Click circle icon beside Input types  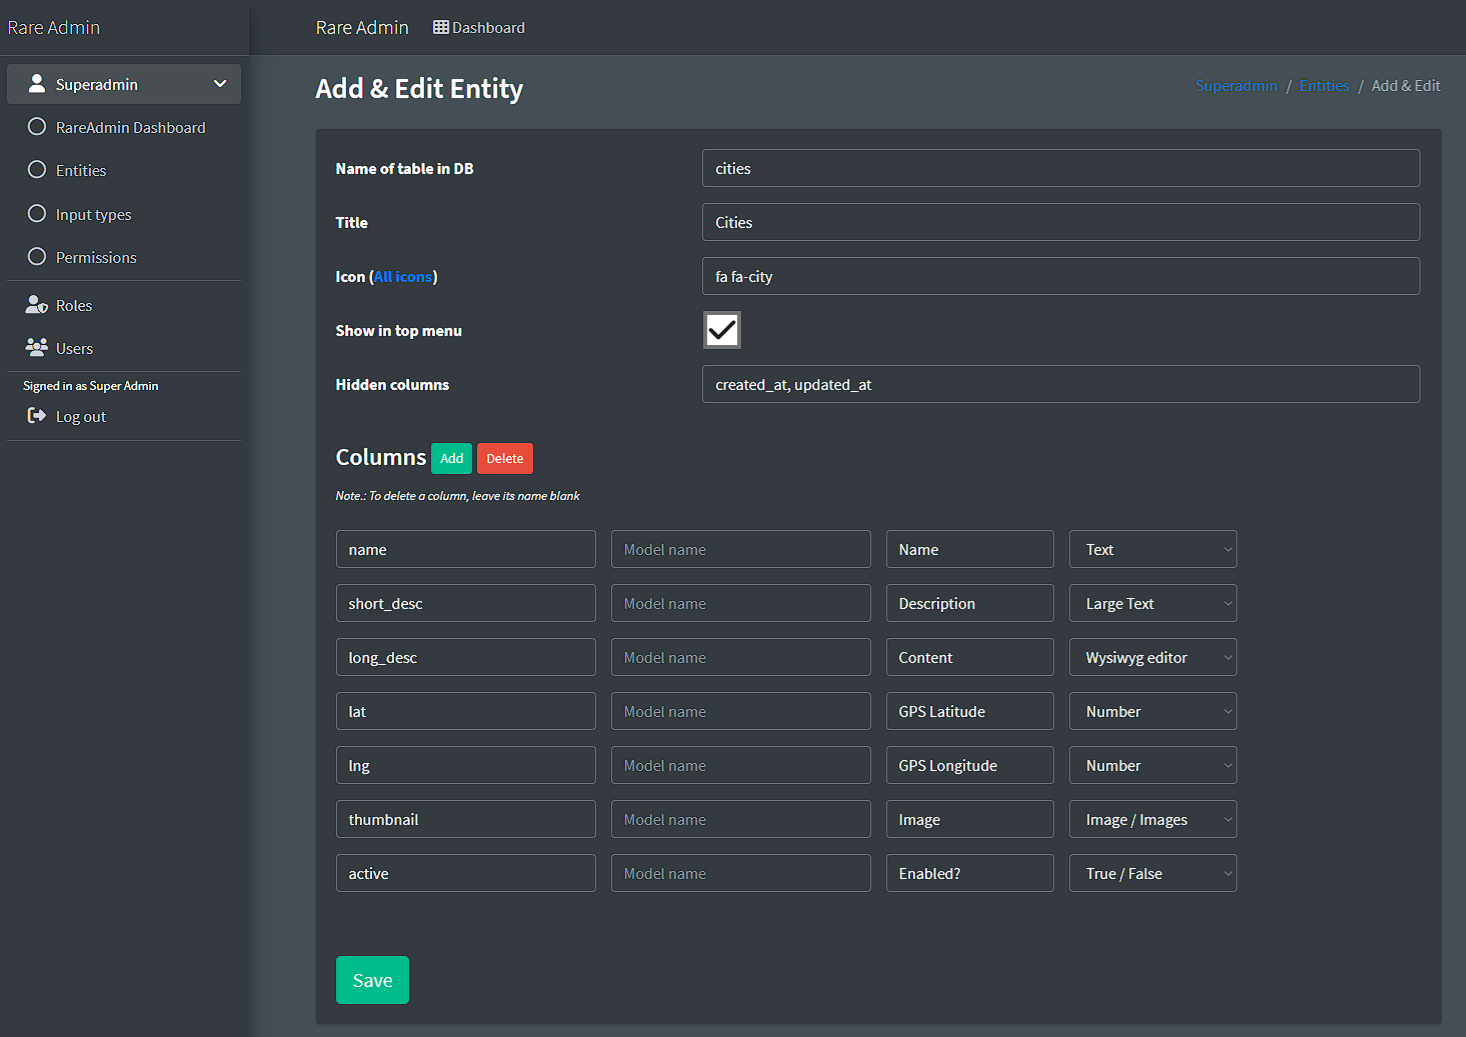[37, 214]
